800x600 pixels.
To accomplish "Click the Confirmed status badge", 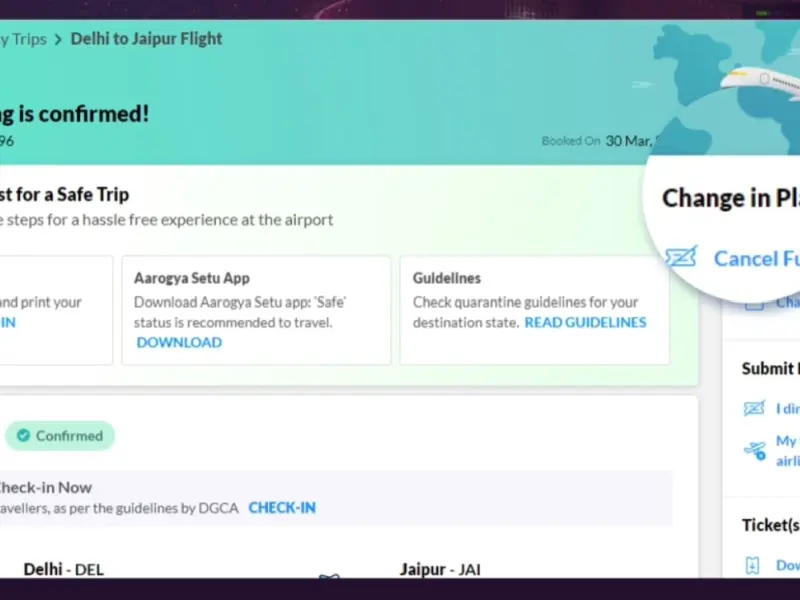I will pos(60,436).
